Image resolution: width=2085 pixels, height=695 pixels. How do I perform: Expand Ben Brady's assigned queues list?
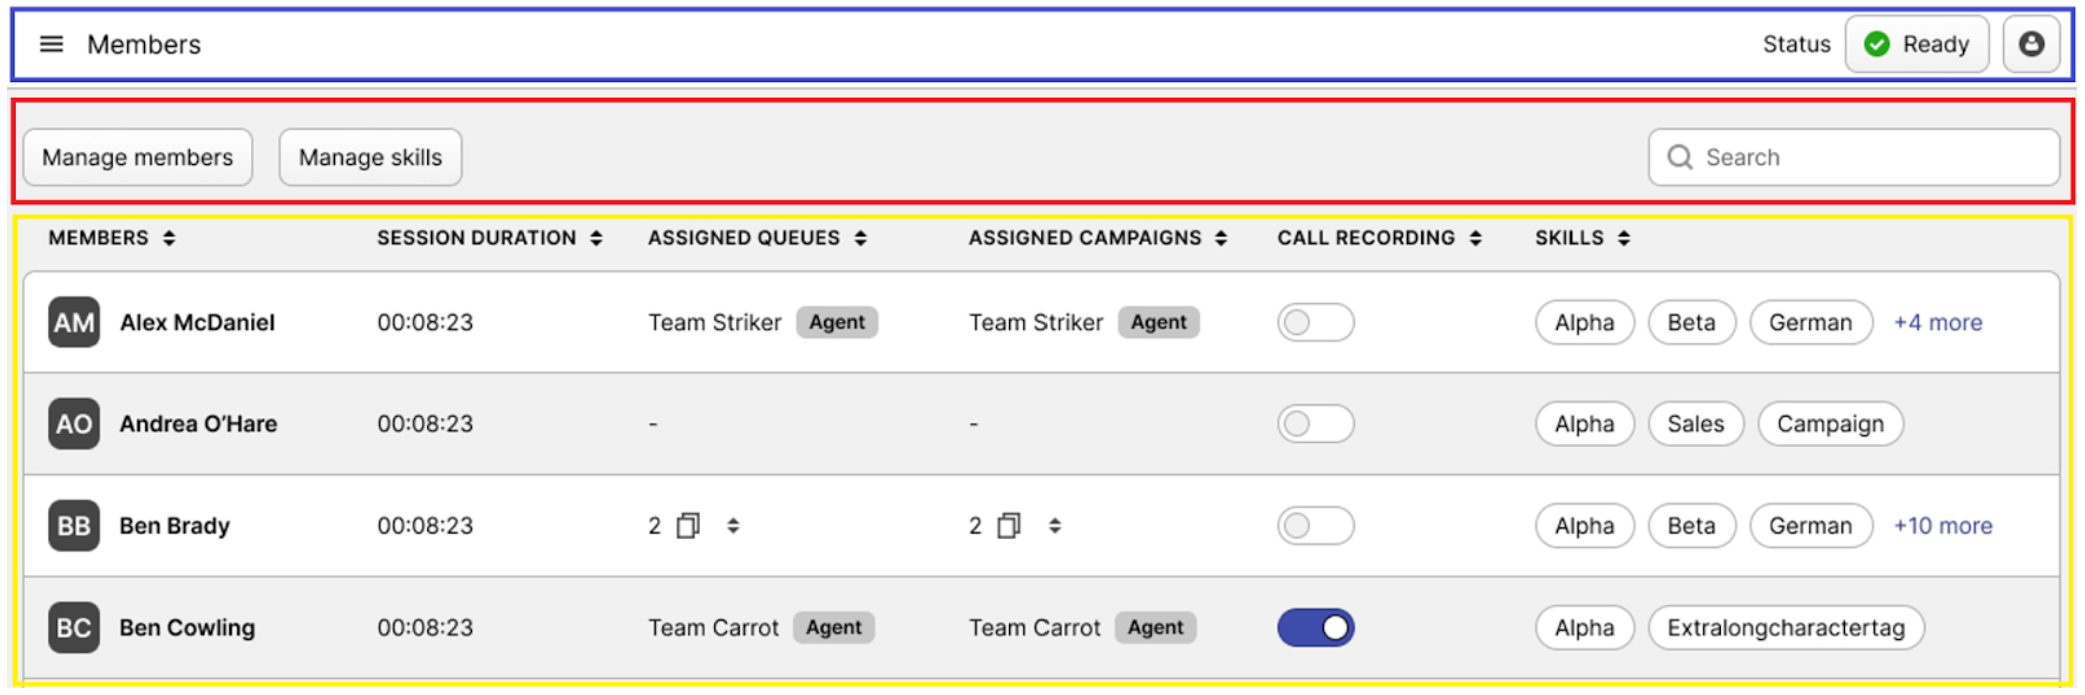(x=733, y=526)
